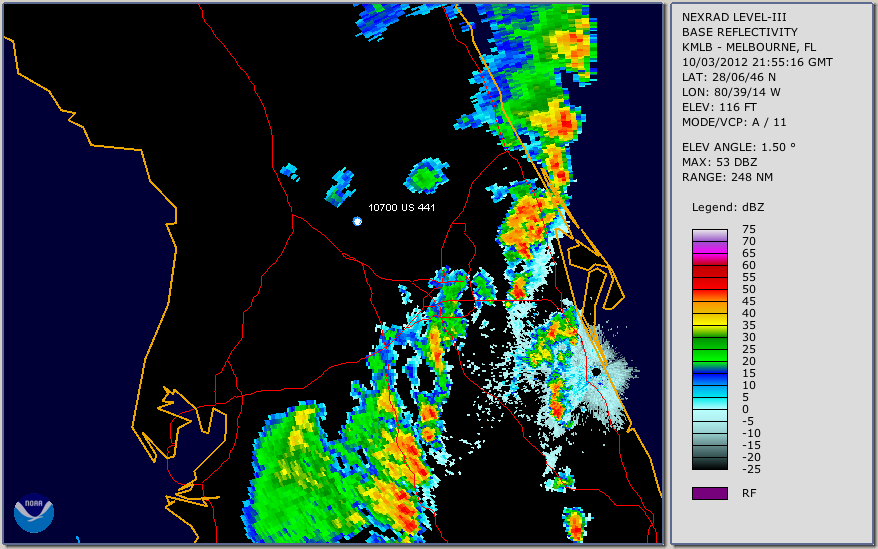Click the NOAA logo on the map

tap(34, 513)
